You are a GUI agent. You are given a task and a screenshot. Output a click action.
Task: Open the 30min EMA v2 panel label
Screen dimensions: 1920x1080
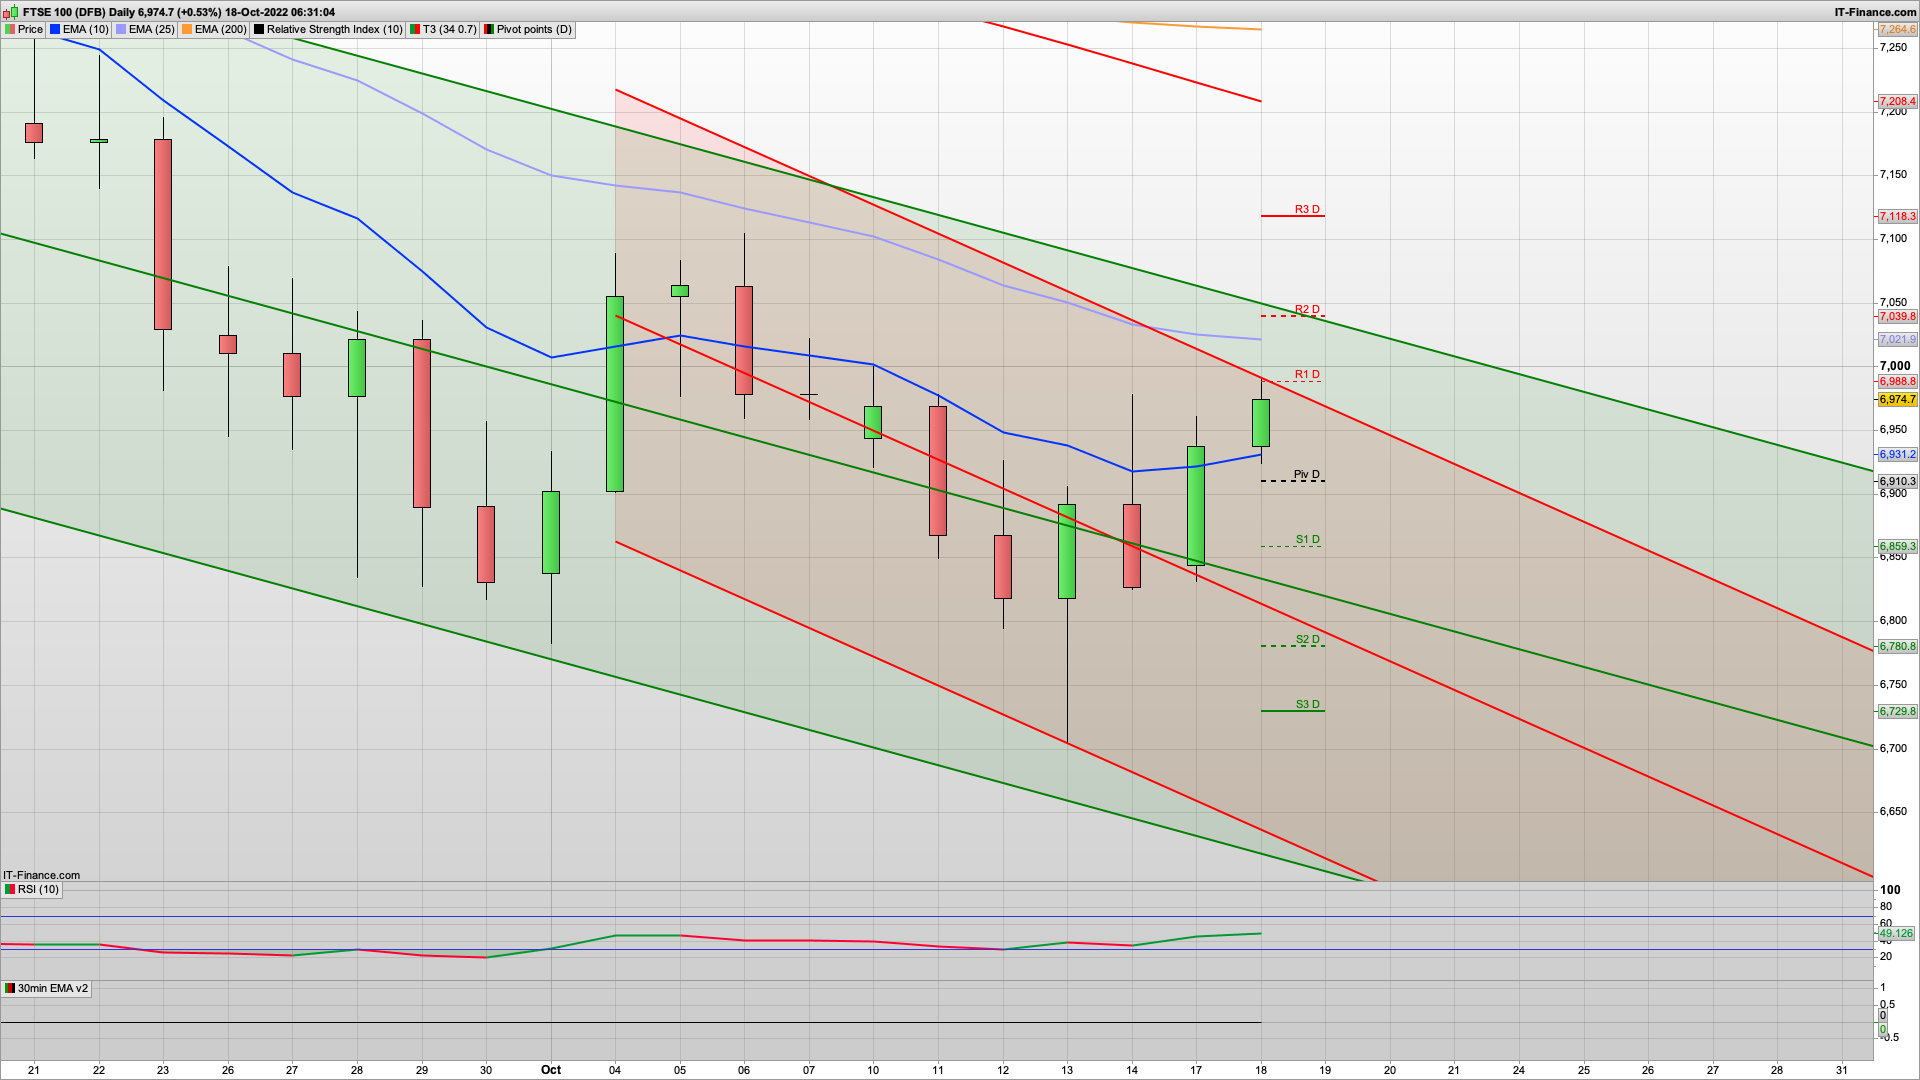coord(47,988)
